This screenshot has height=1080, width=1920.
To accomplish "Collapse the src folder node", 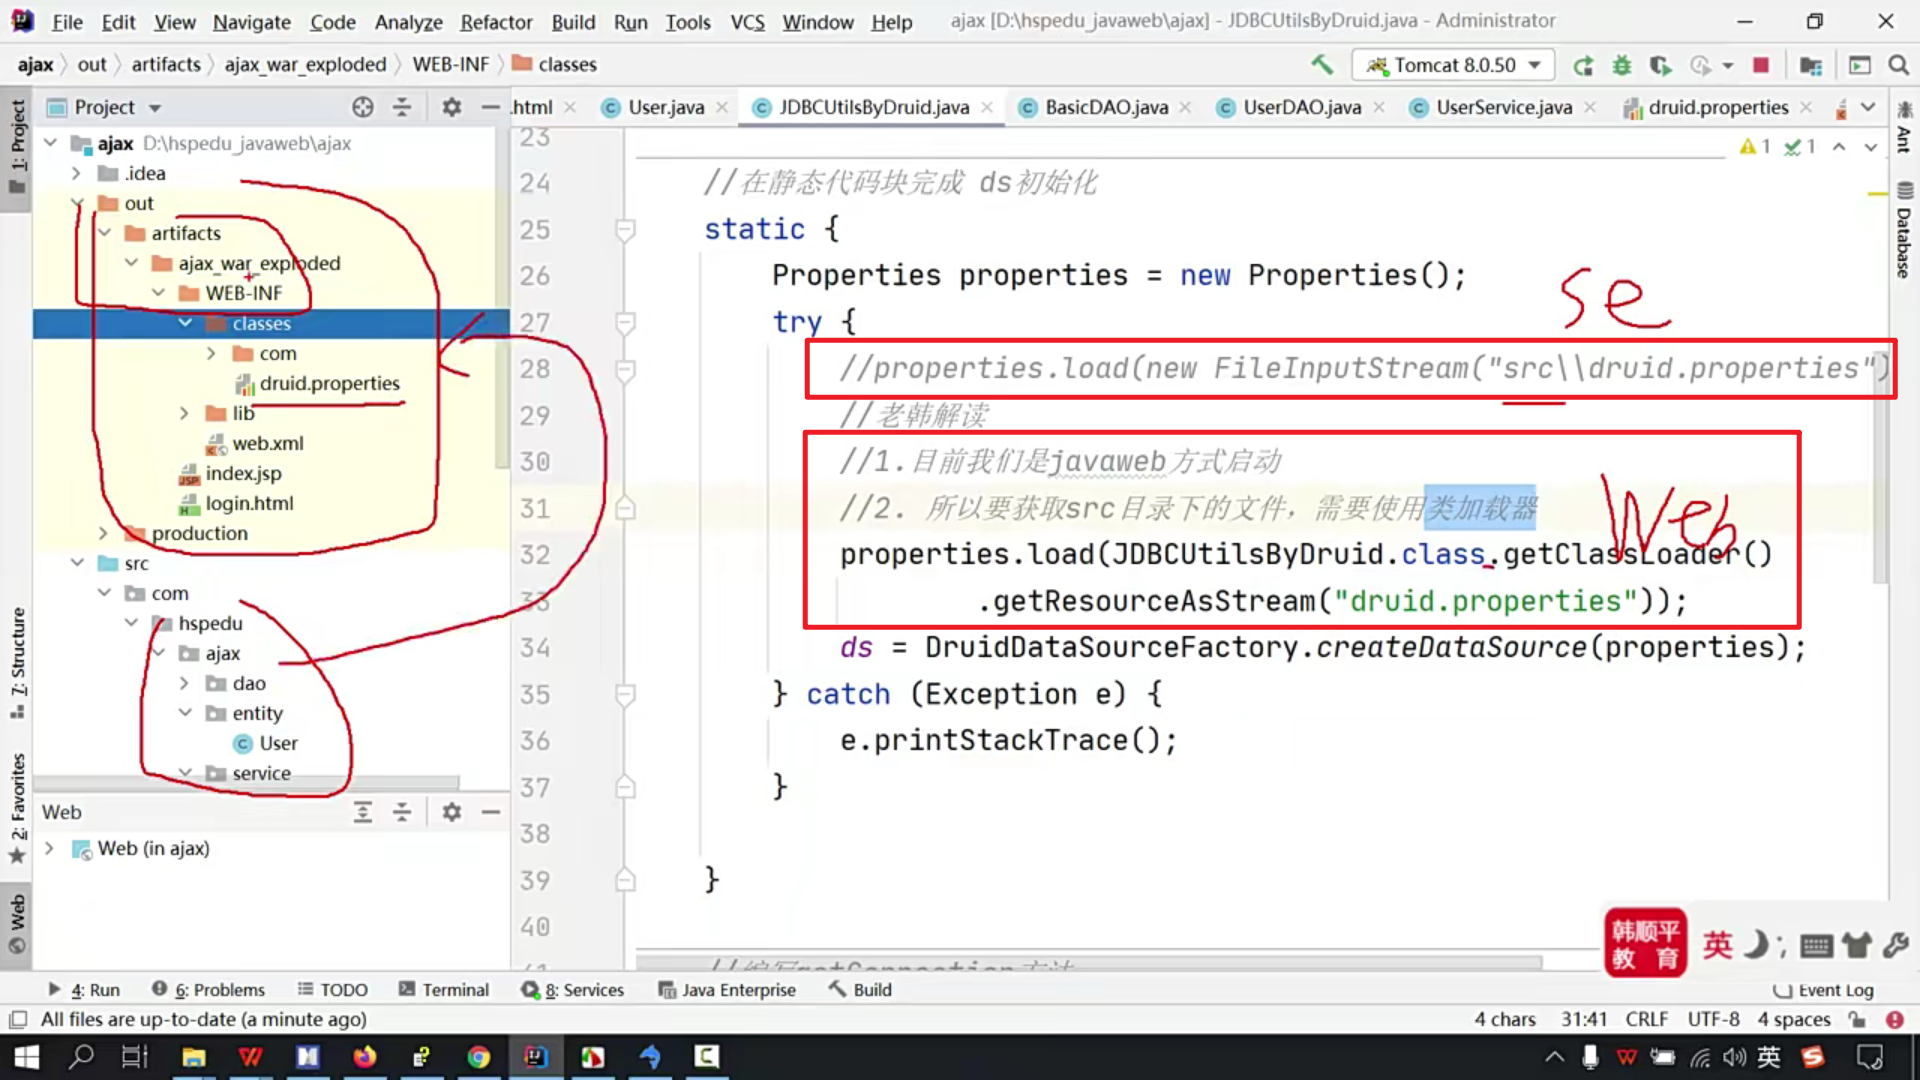I will pyautogui.click(x=77, y=563).
